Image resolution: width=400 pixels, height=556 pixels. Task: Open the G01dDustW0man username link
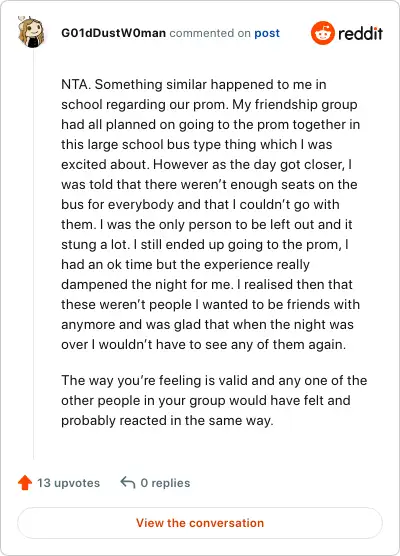pyautogui.click(x=113, y=33)
